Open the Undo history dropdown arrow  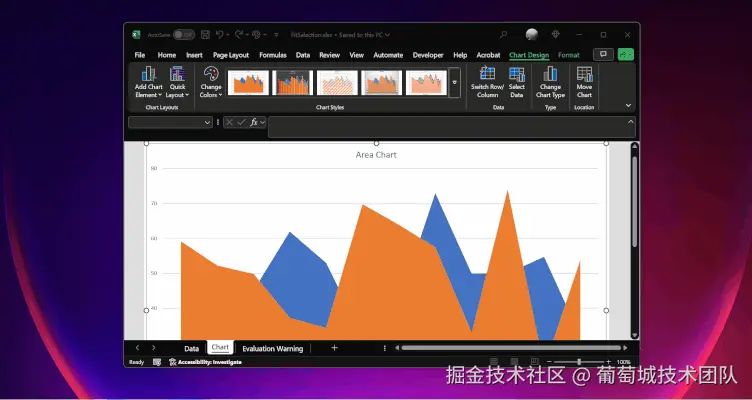coord(227,35)
